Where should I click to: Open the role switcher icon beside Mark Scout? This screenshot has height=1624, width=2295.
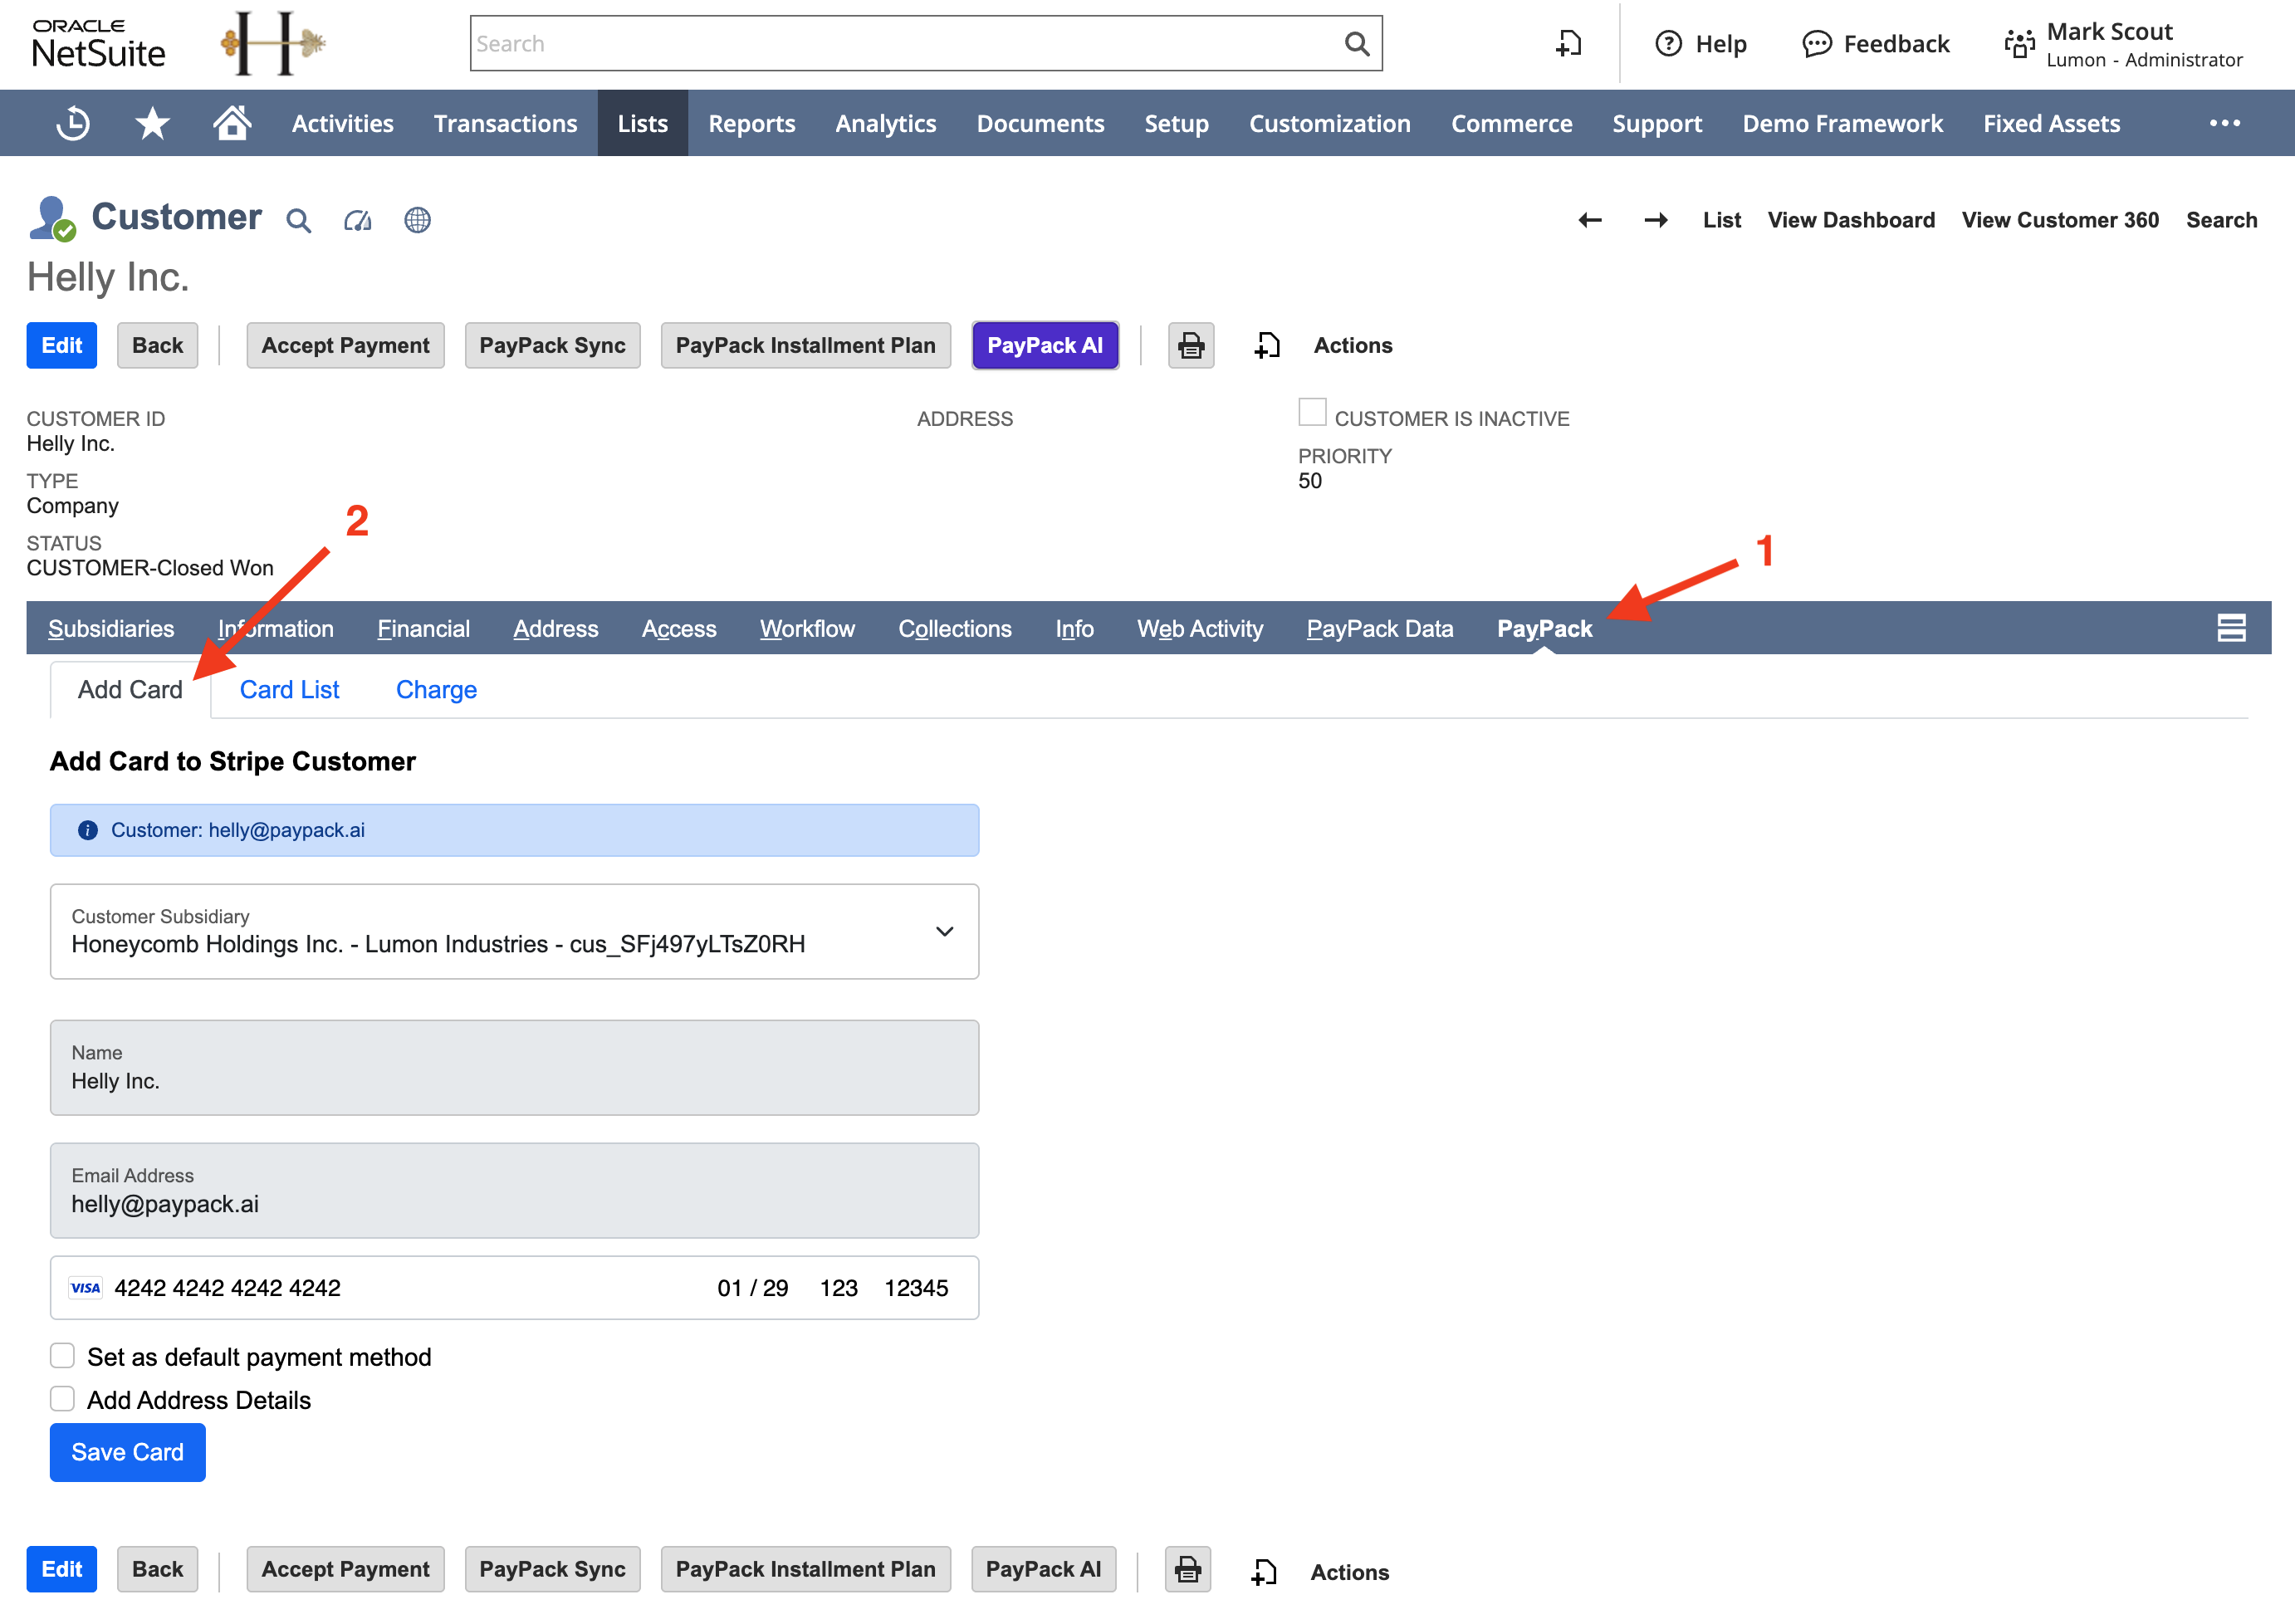2019,44
